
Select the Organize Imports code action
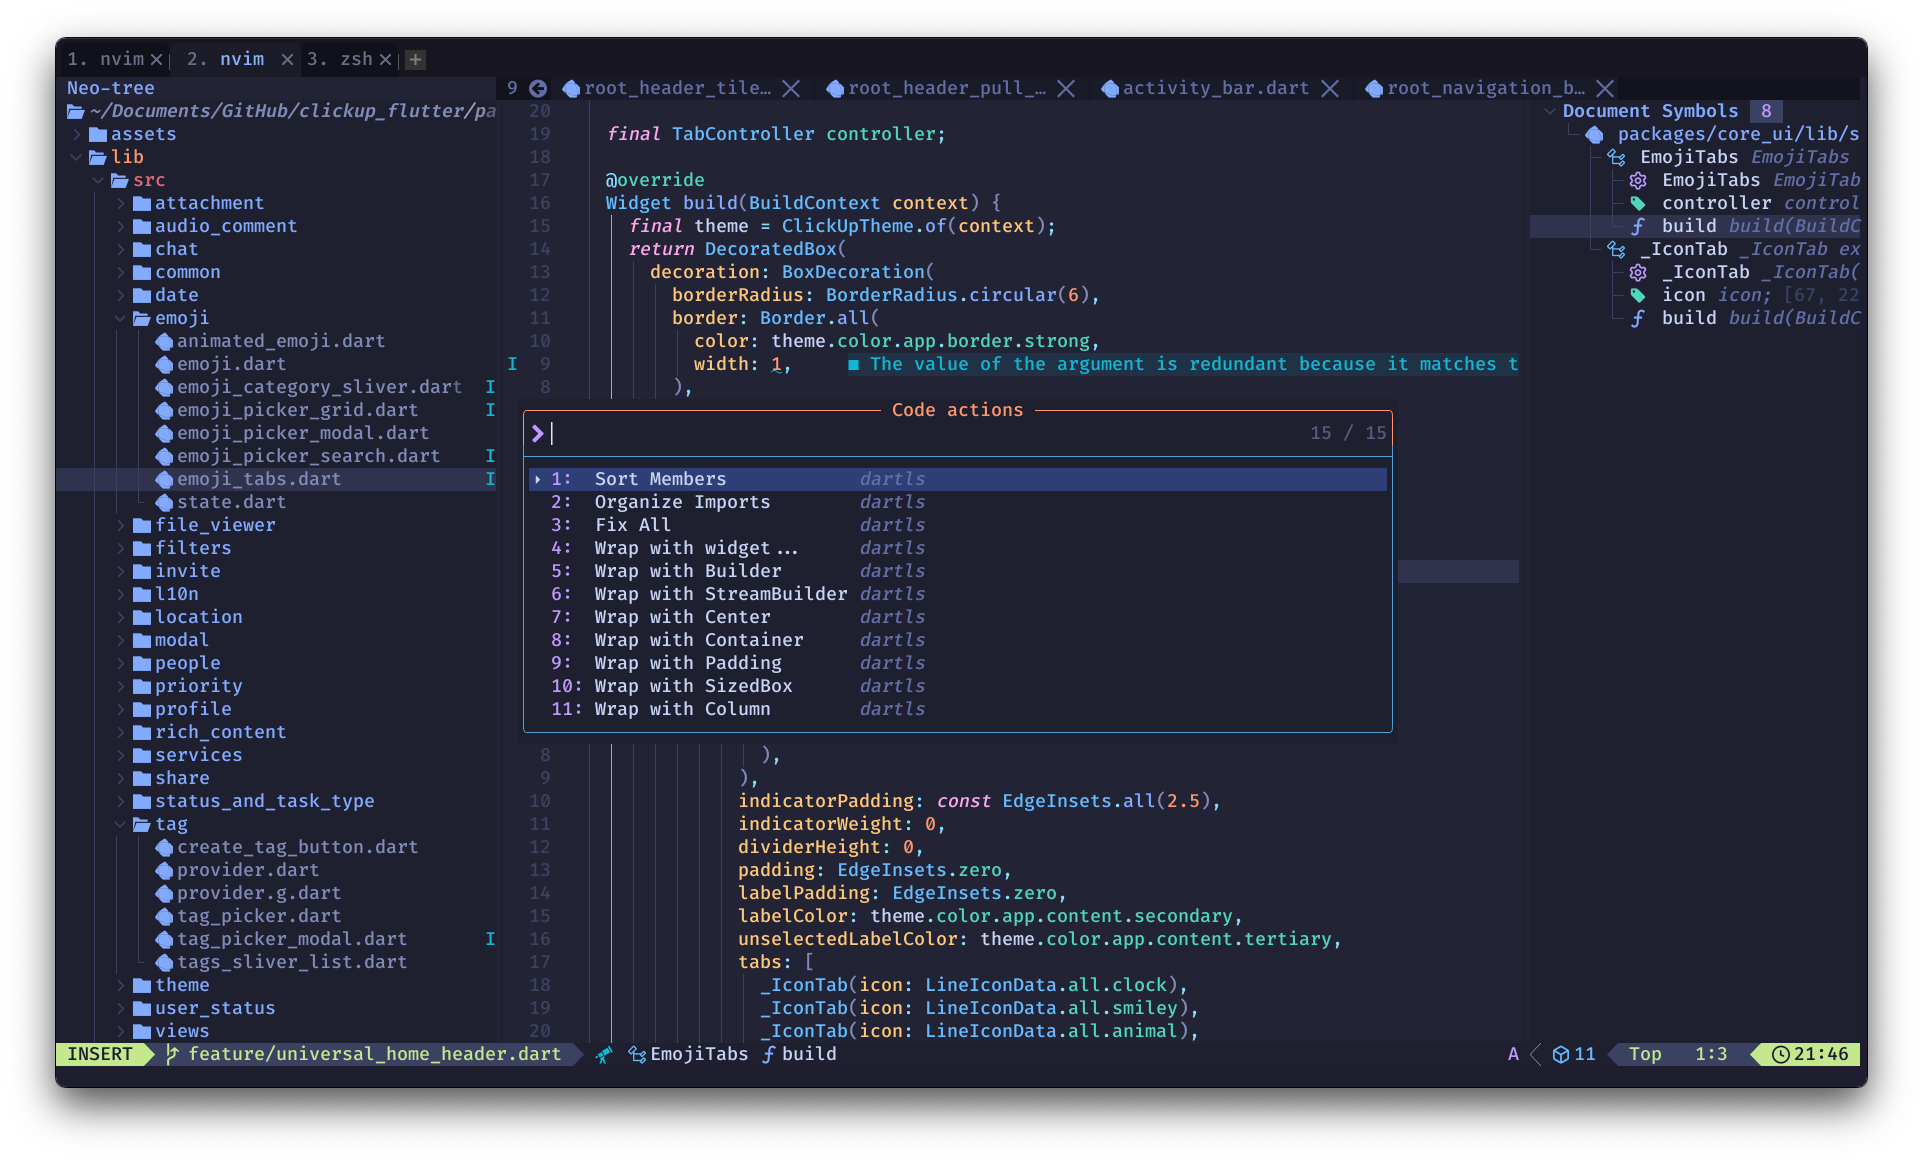(682, 502)
